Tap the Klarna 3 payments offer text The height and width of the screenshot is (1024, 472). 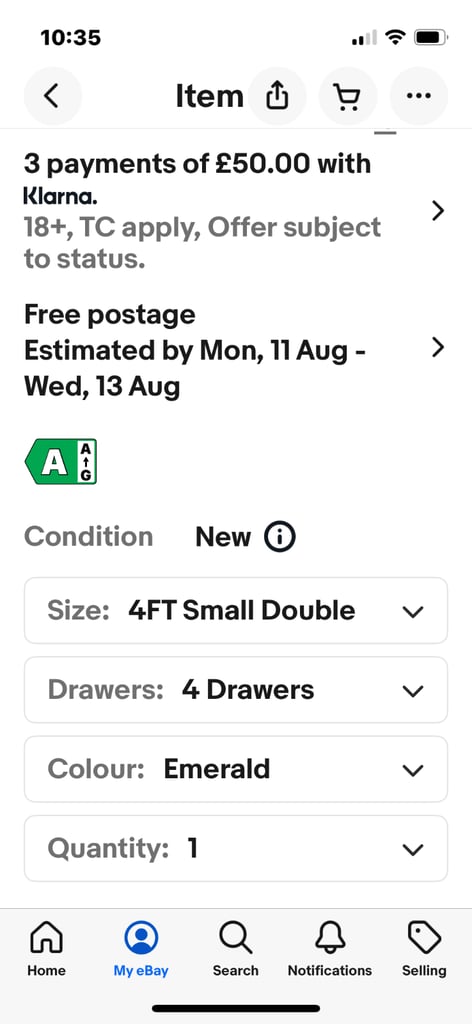tap(198, 163)
